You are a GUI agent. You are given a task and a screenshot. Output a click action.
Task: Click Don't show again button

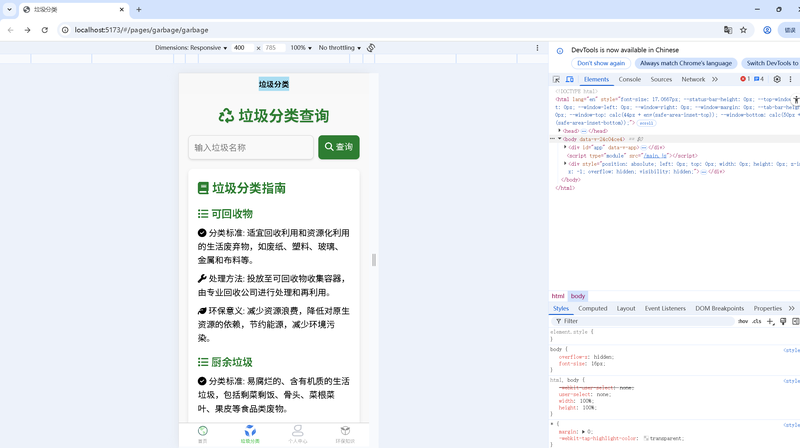[x=601, y=63]
